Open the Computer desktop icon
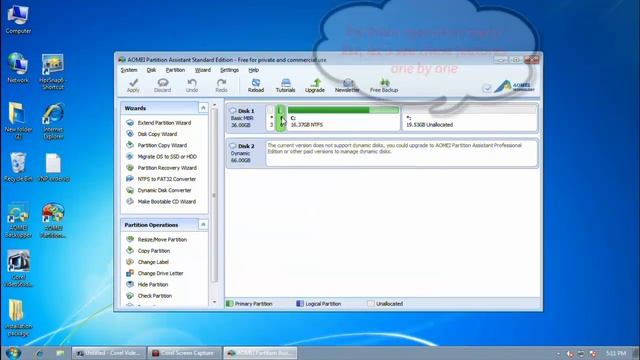Screen dimensions: 640x360 [18, 20]
